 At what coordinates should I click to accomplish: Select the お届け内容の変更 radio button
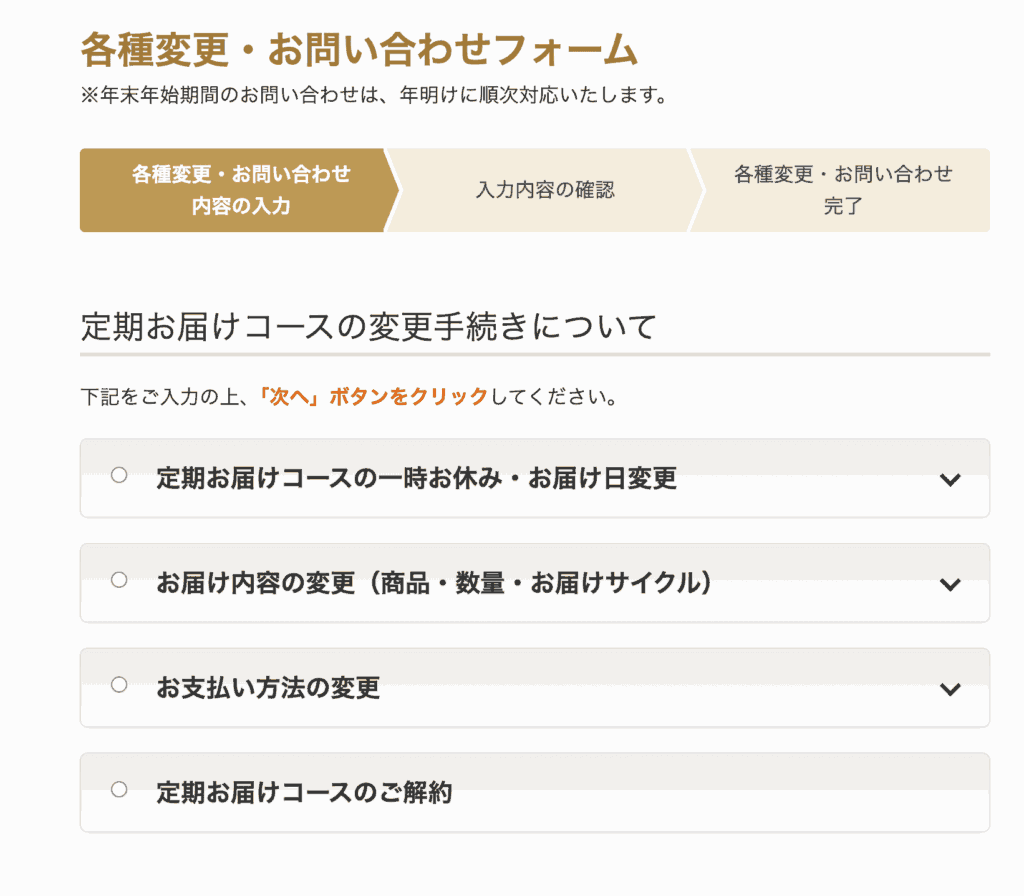(119, 579)
